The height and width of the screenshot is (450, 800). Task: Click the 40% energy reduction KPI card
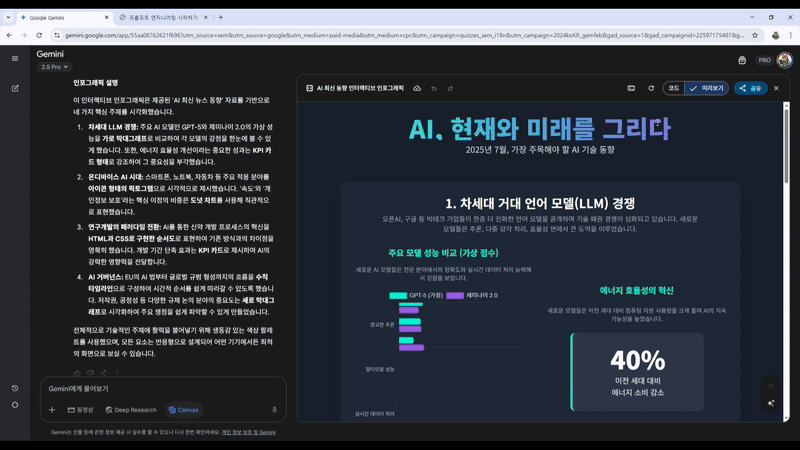pyautogui.click(x=637, y=372)
